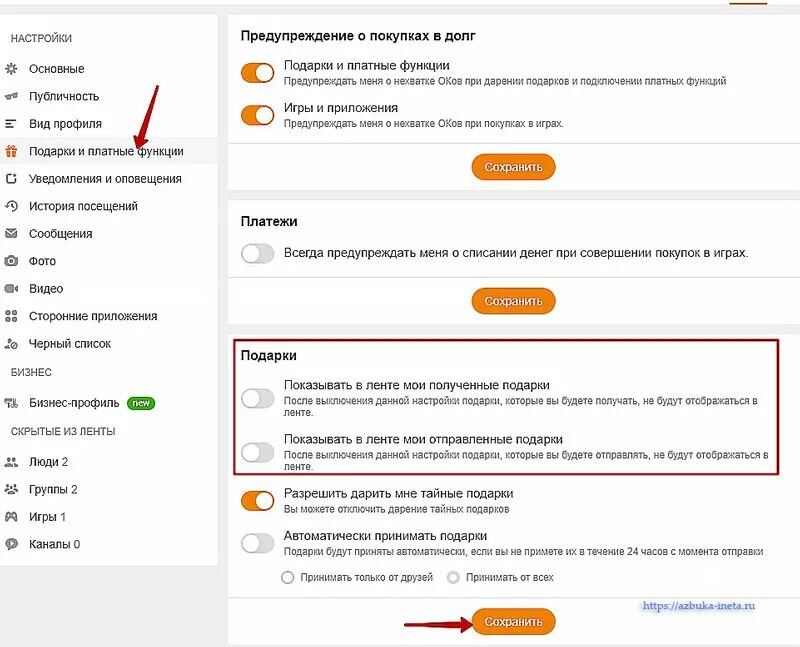800x647 pixels.
Task: Click the envelope icon for Сообщения
Action: (12, 234)
